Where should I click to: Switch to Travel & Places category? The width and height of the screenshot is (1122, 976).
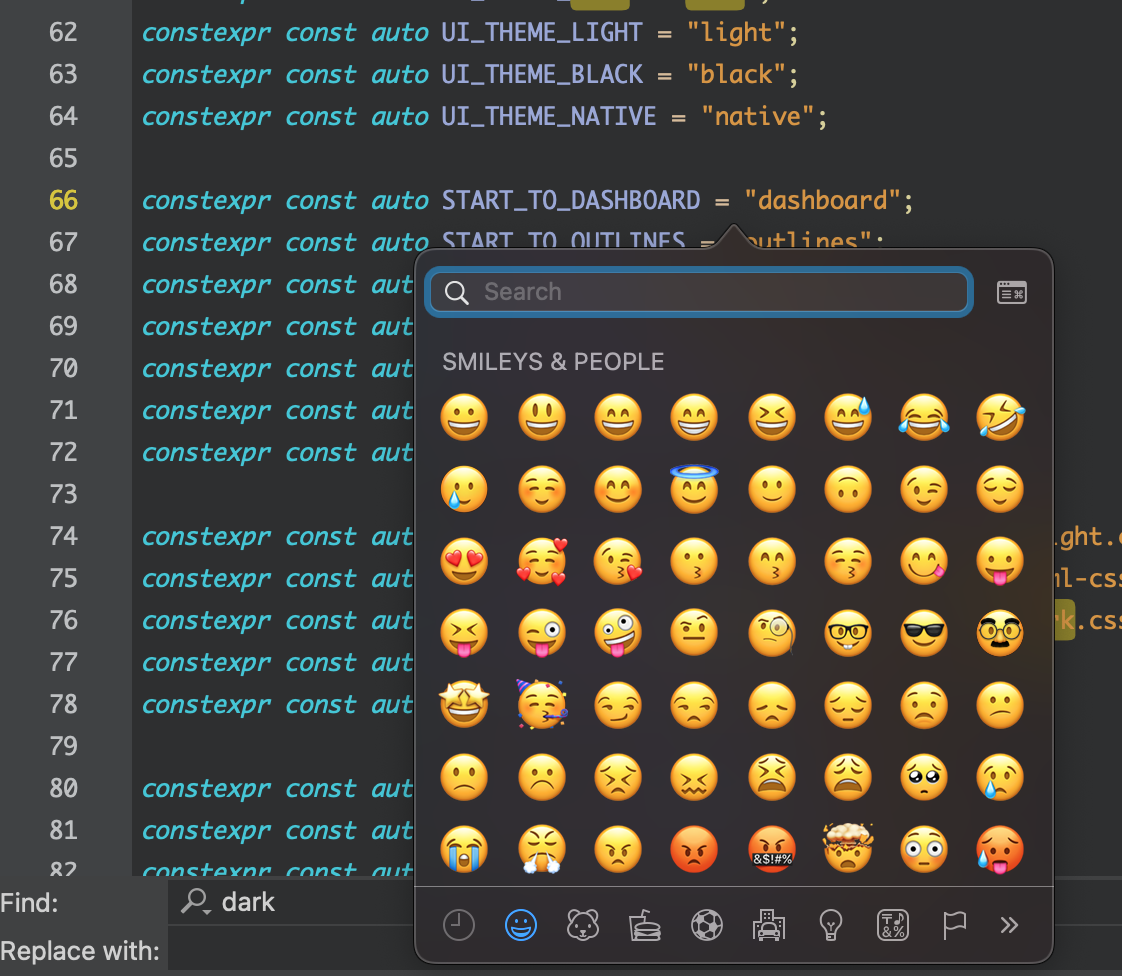(769, 925)
